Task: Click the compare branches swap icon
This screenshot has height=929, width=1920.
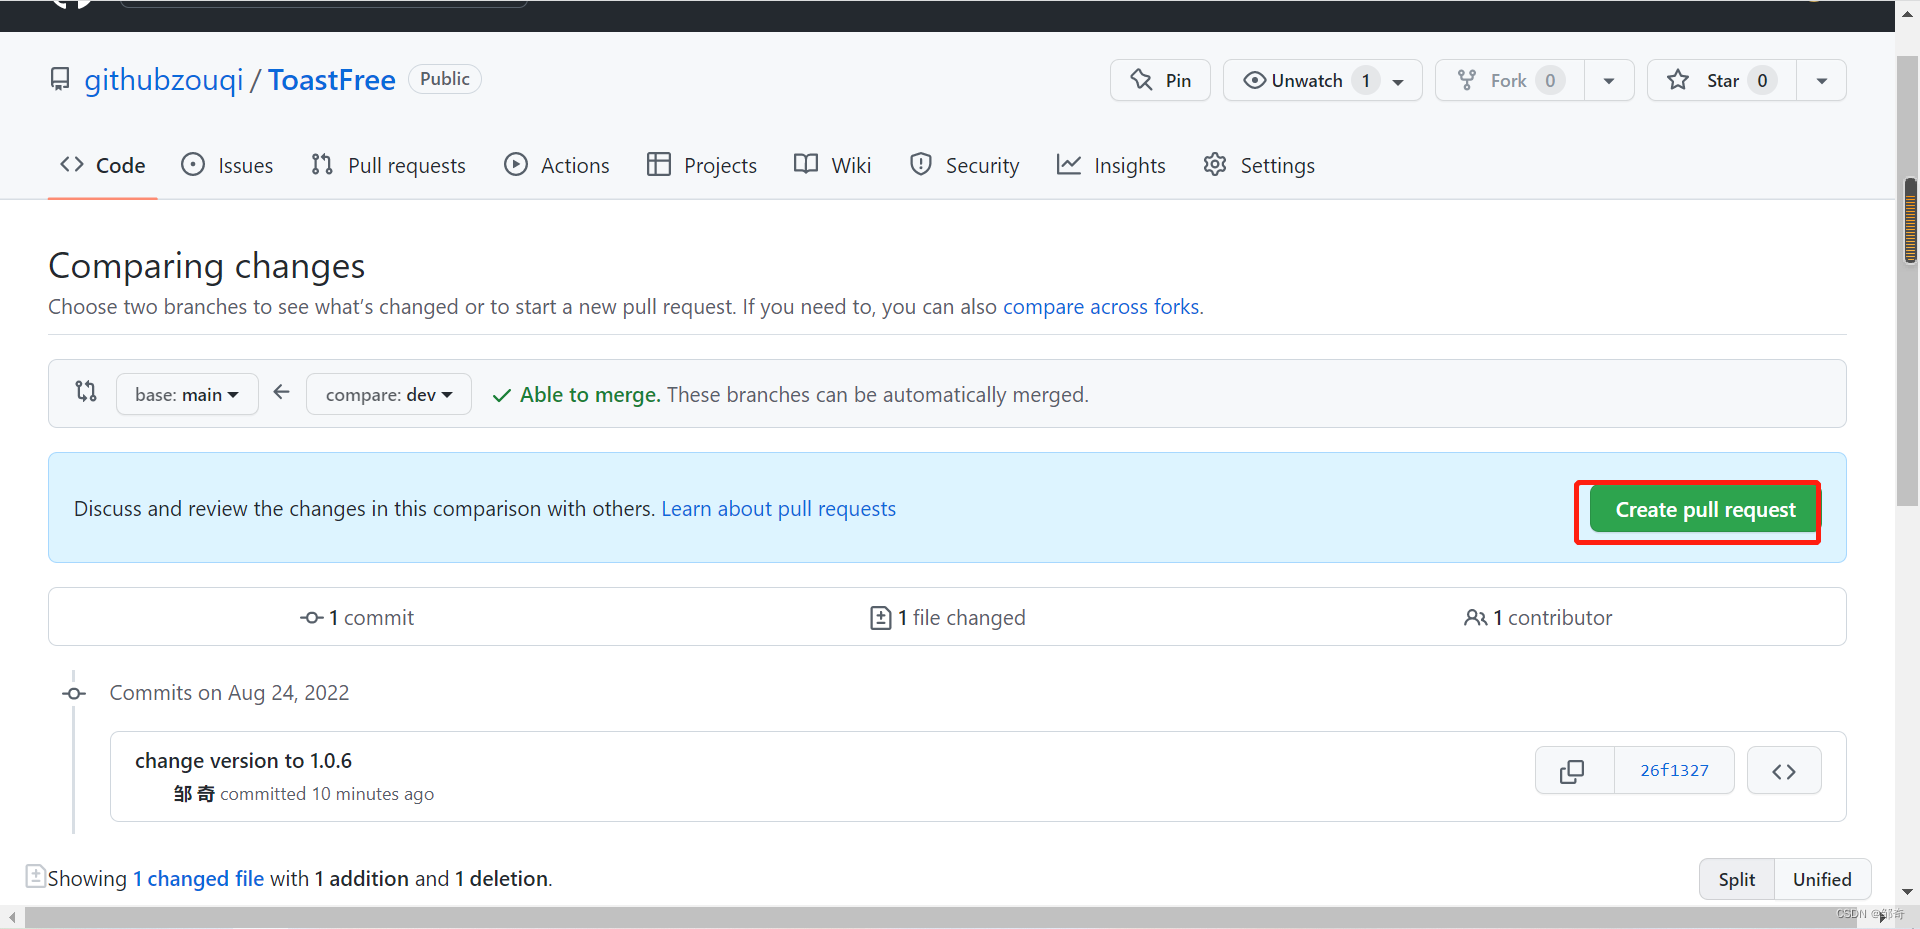Action: 86,391
